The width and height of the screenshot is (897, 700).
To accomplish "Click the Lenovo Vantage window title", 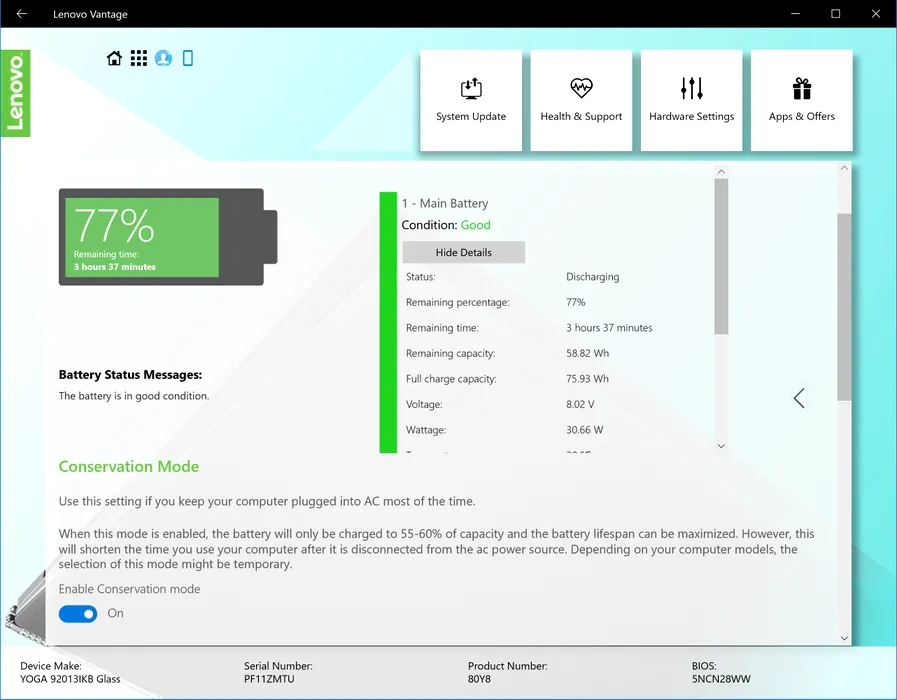I will click(x=90, y=14).
